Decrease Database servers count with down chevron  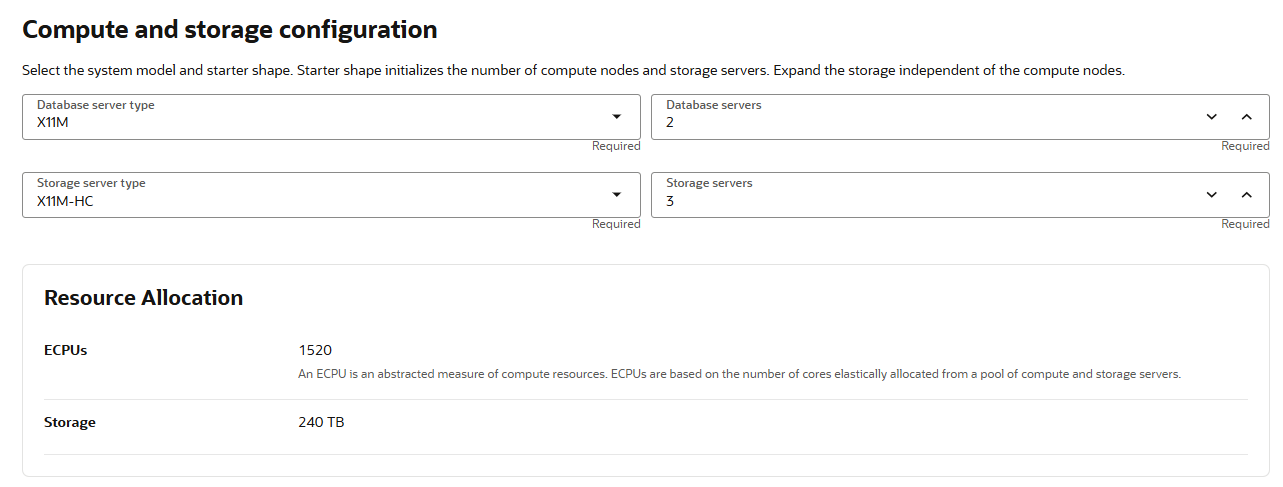coord(1212,117)
